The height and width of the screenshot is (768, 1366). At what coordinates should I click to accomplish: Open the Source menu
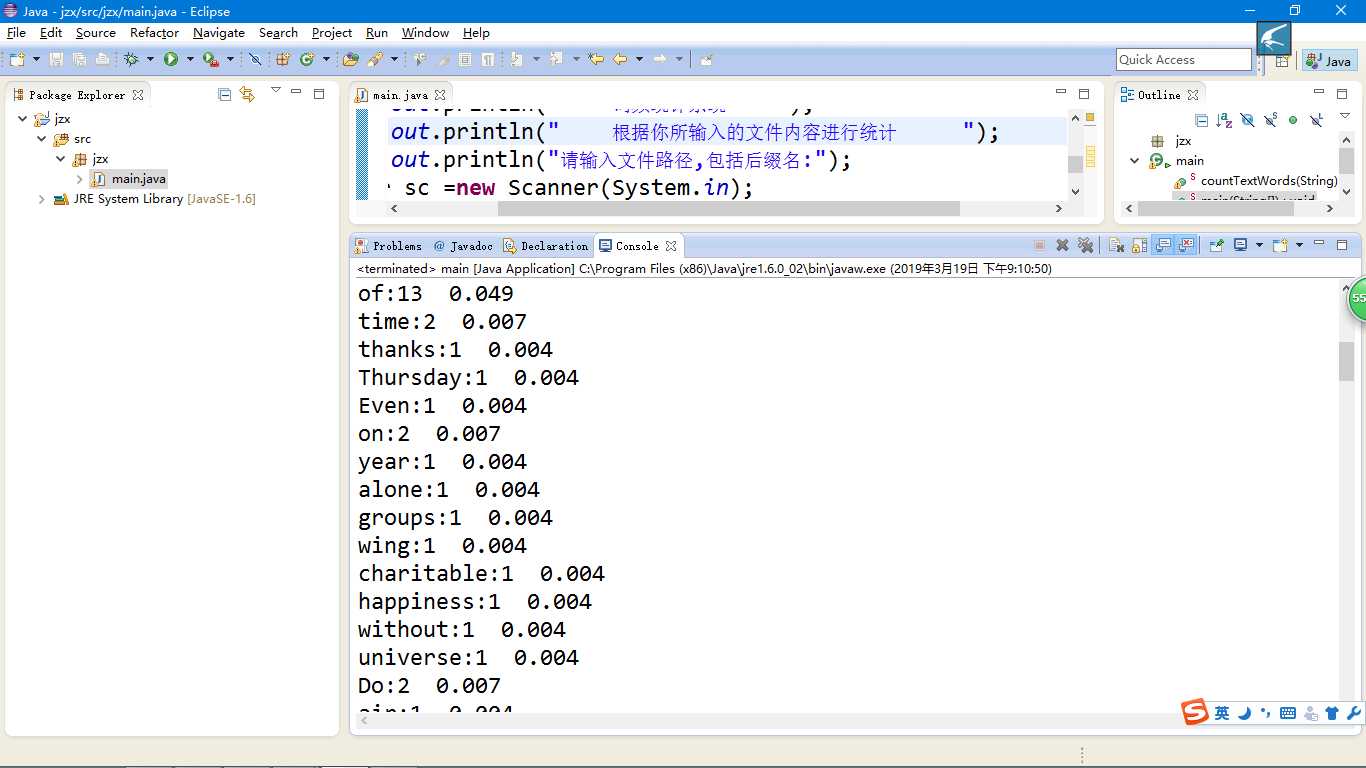[x=95, y=32]
